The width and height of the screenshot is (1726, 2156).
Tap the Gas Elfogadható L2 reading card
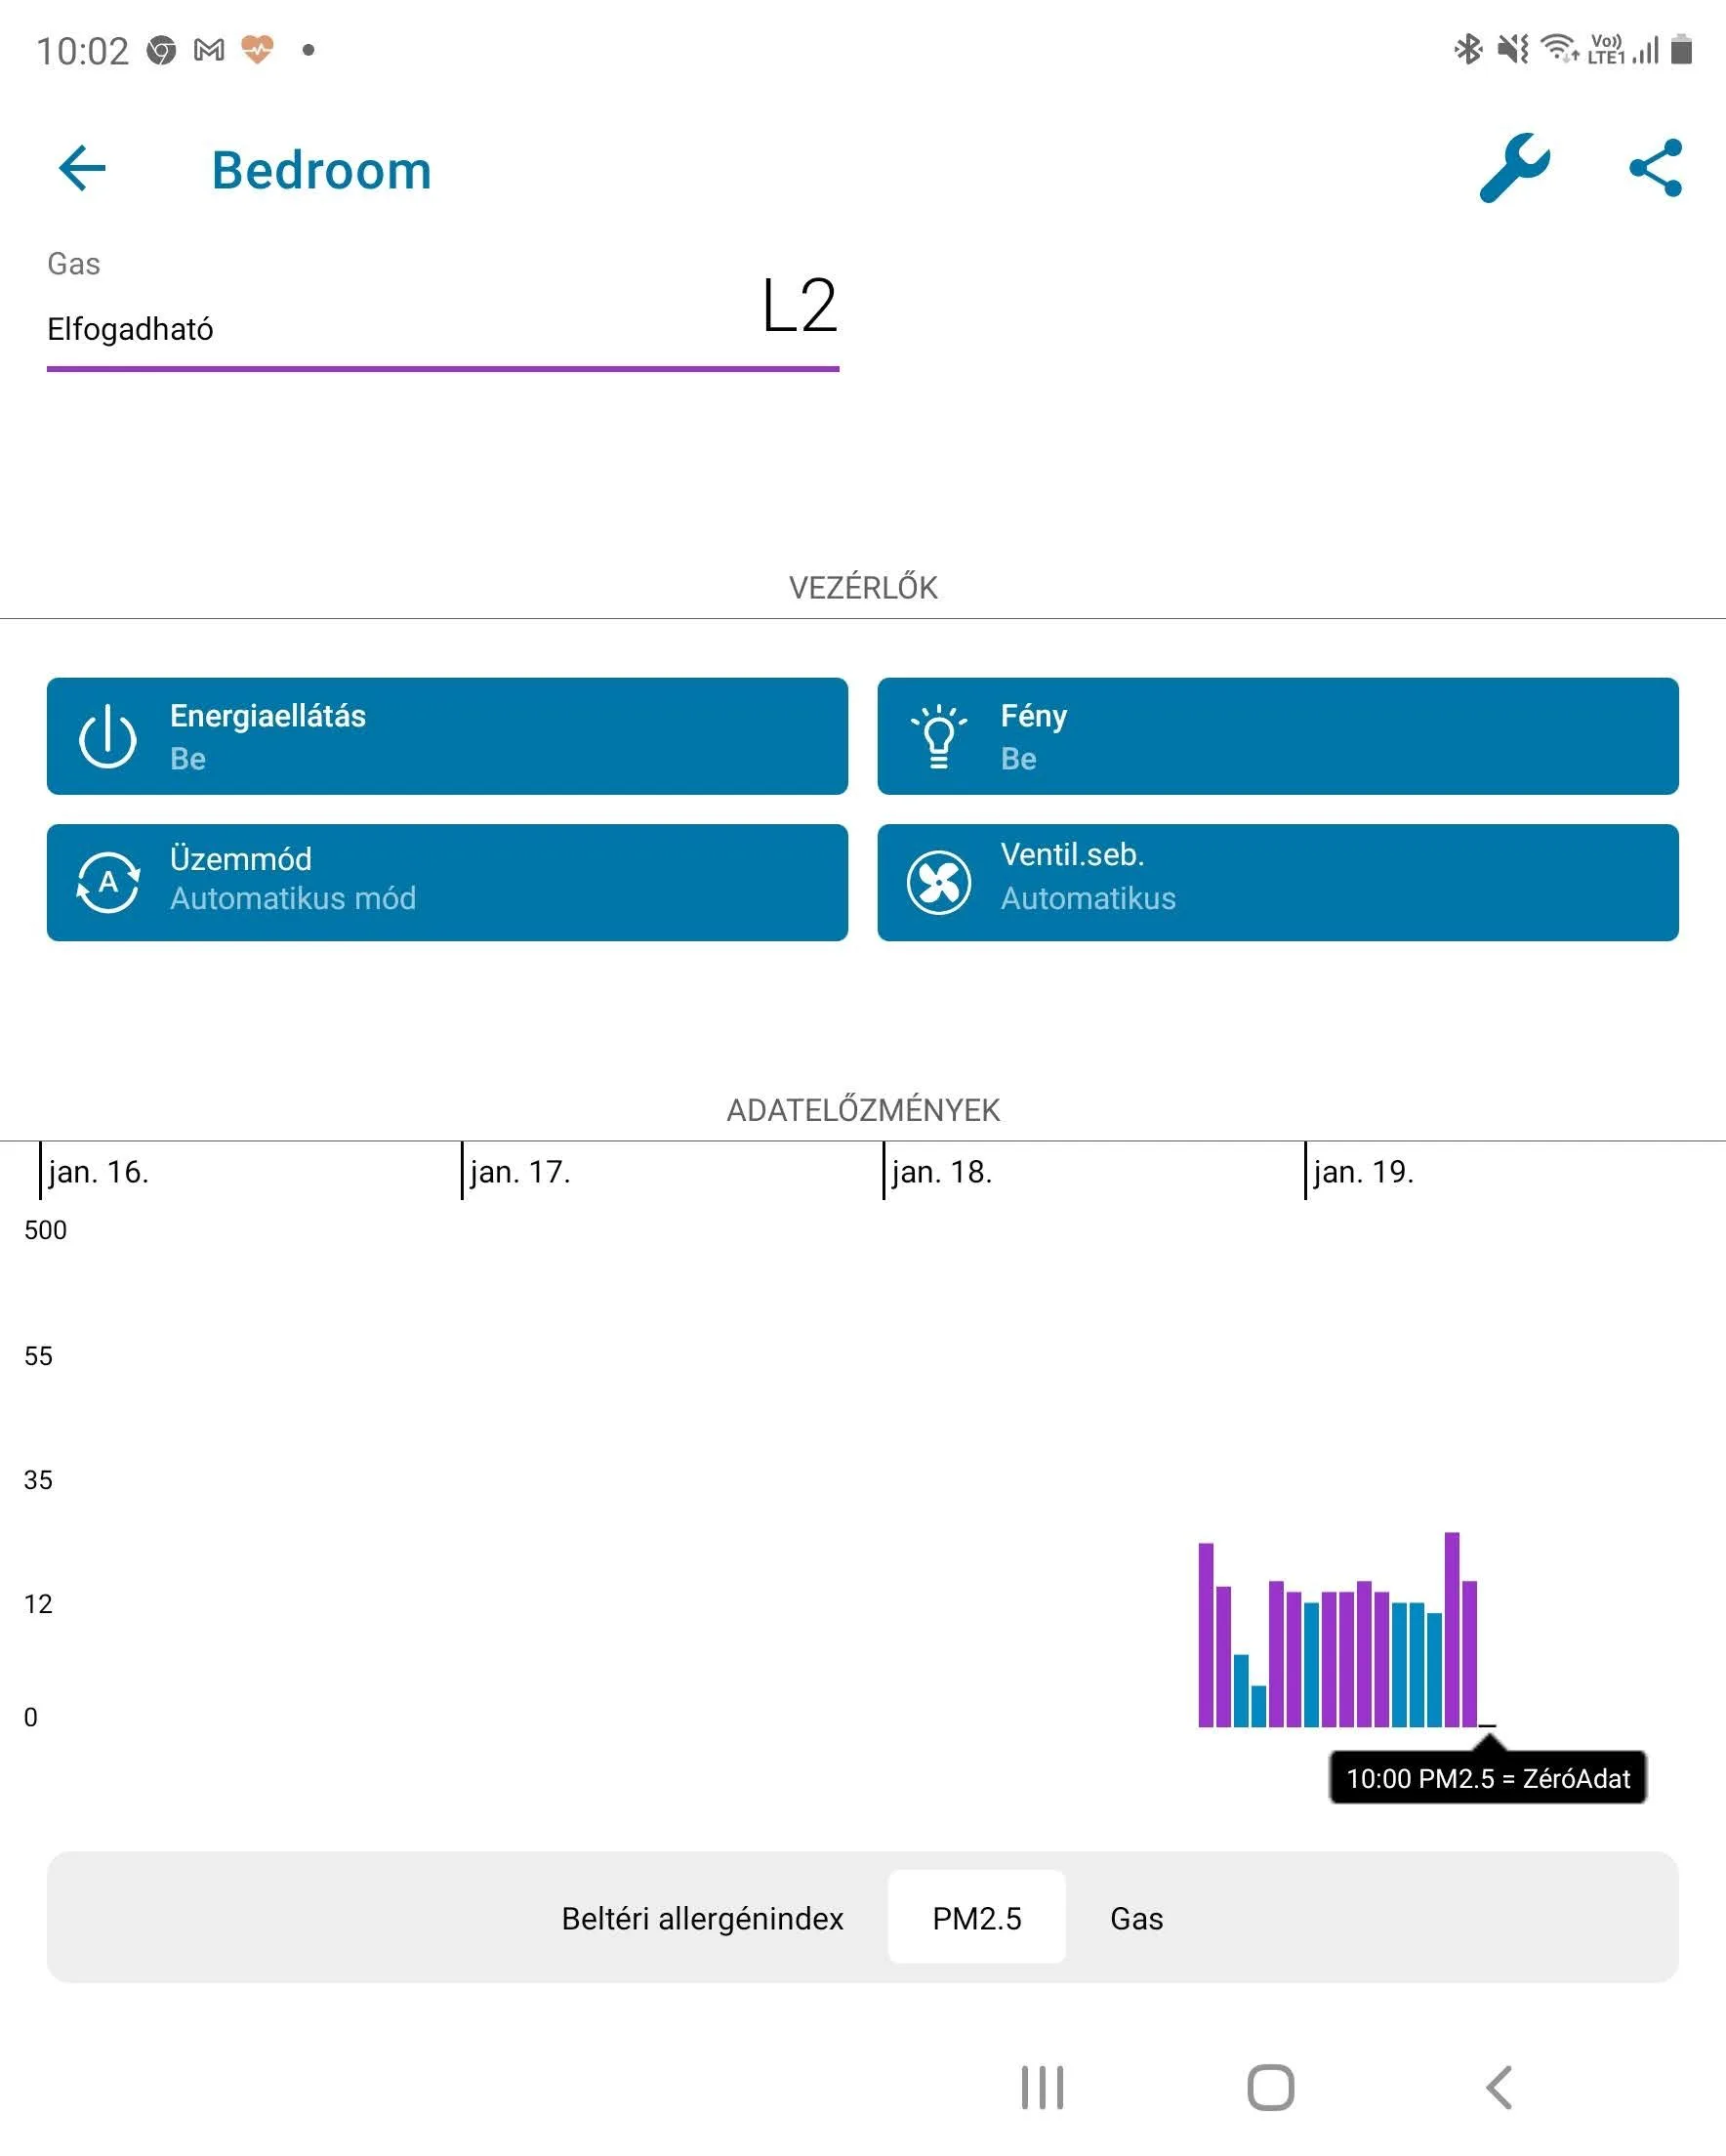(x=442, y=310)
